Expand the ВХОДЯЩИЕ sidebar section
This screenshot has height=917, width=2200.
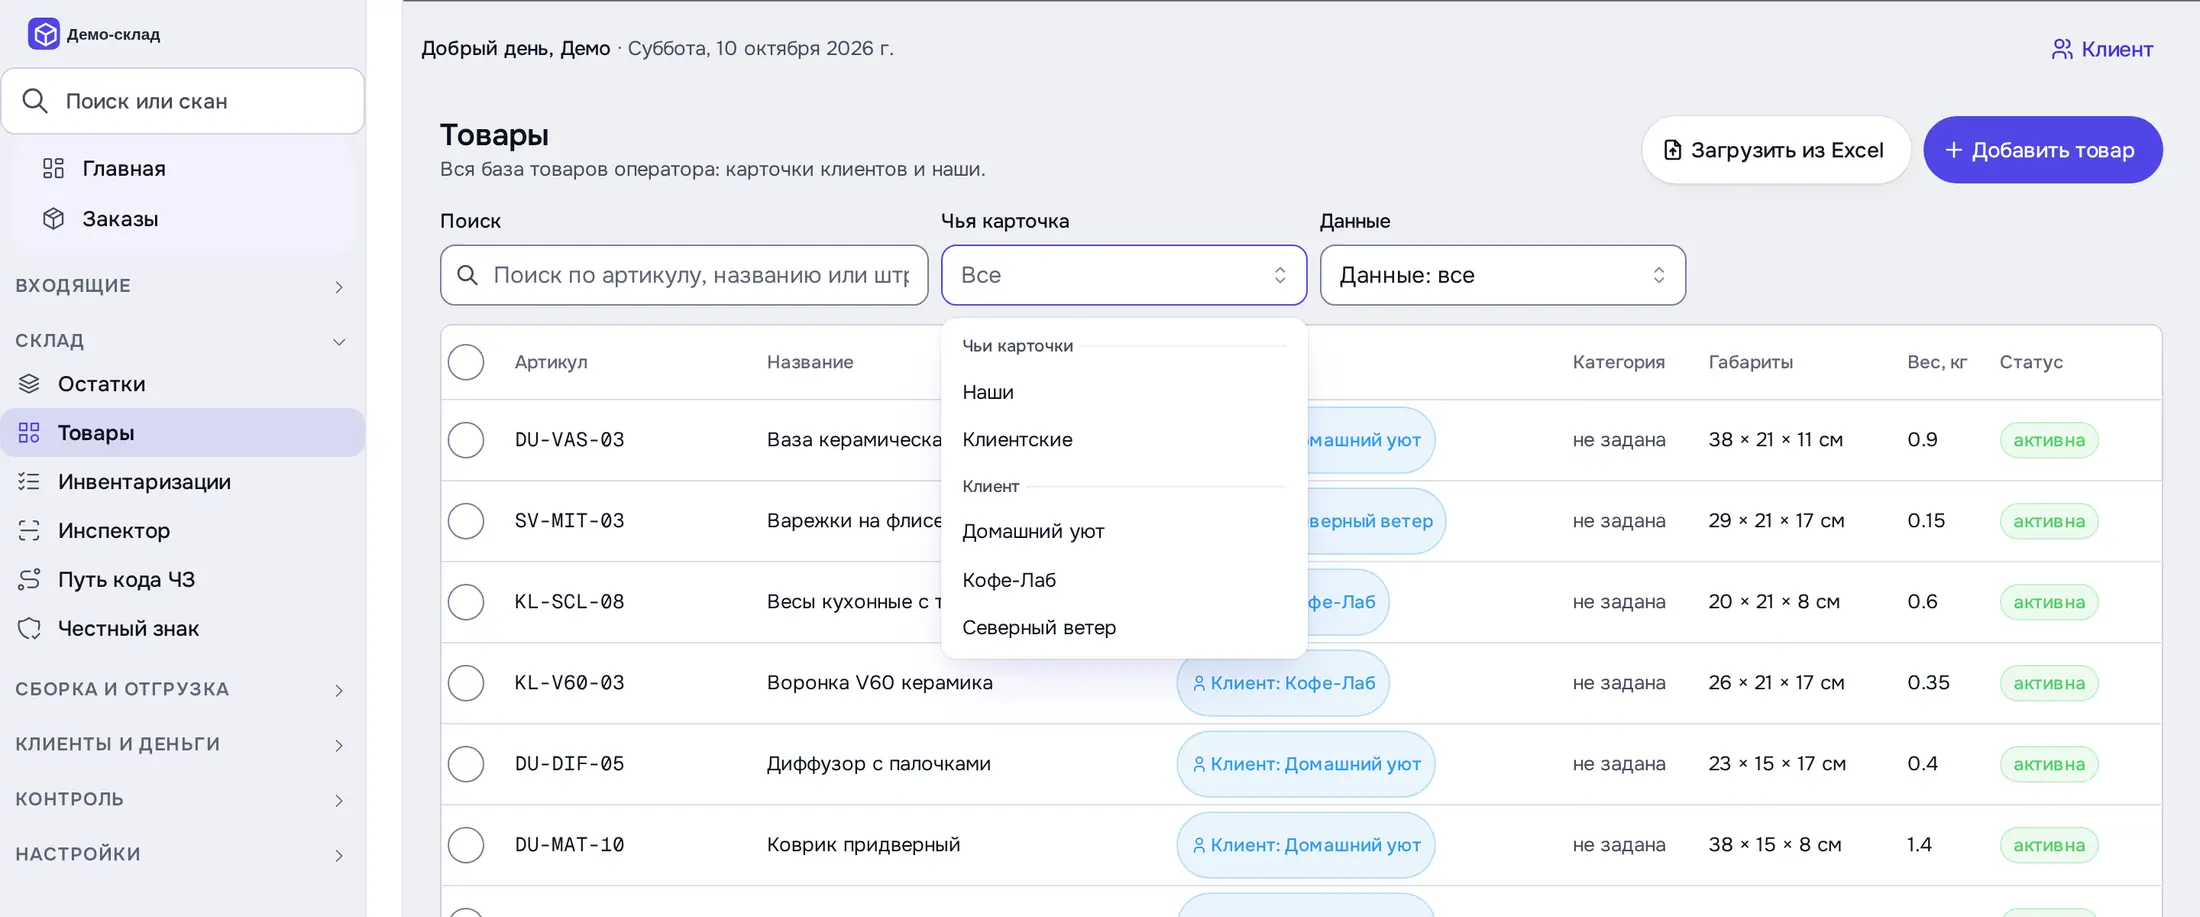(182, 286)
